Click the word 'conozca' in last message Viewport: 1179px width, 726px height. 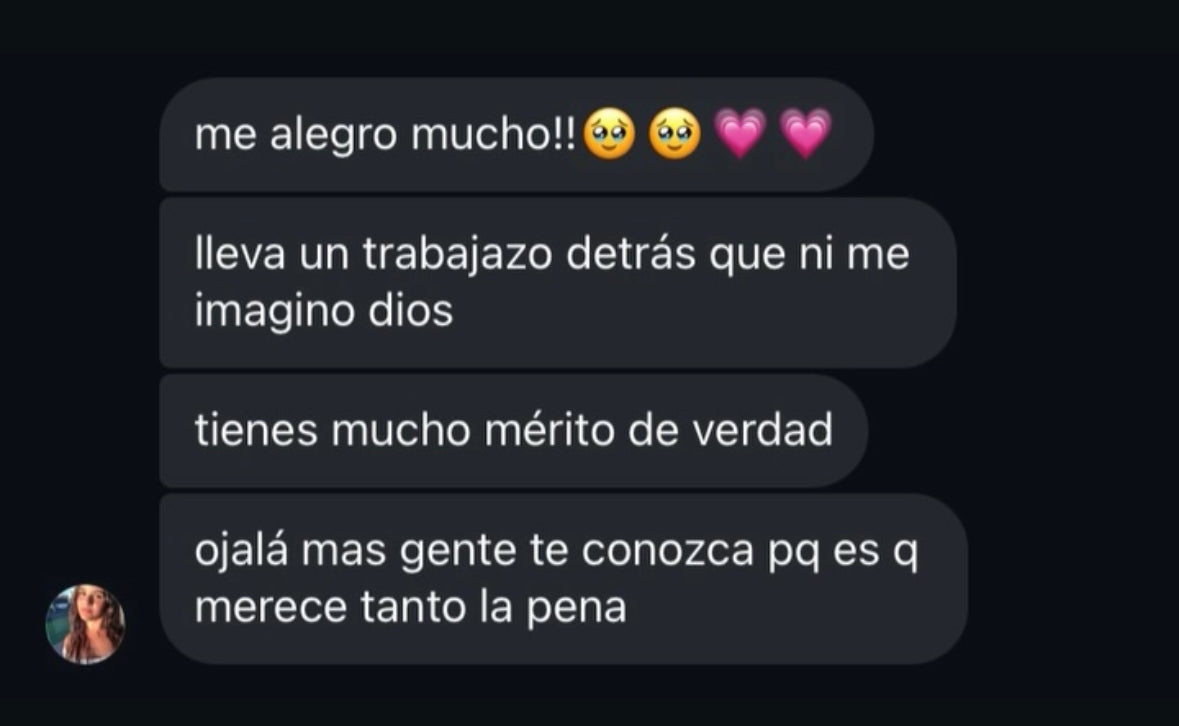[x=668, y=552]
